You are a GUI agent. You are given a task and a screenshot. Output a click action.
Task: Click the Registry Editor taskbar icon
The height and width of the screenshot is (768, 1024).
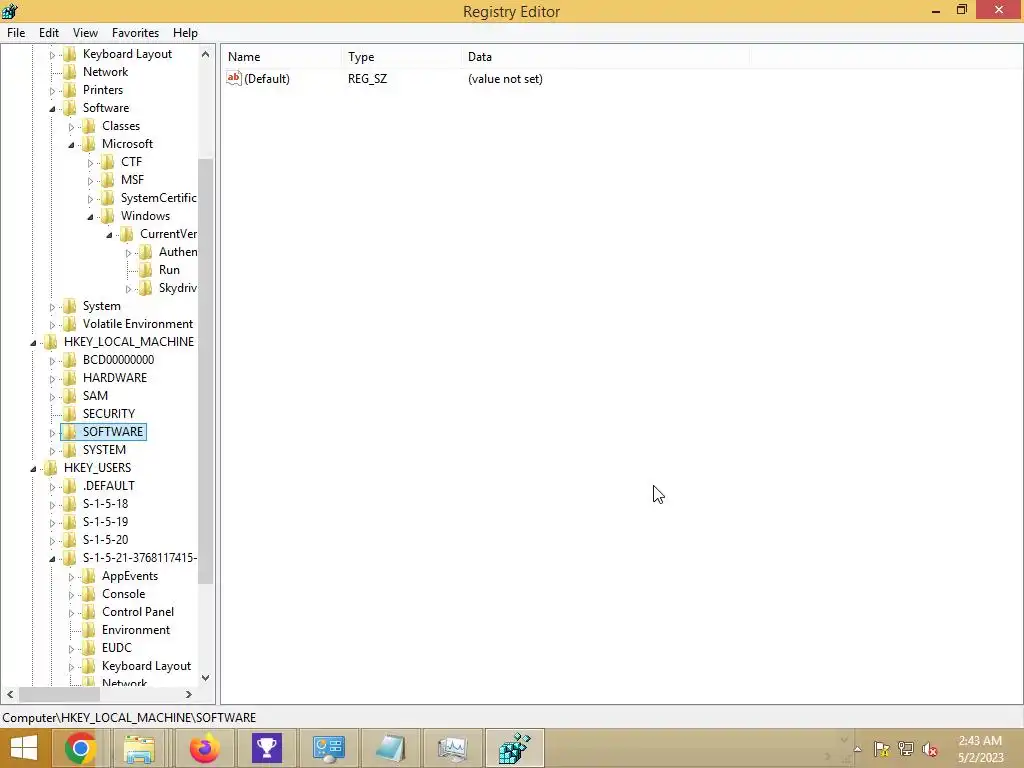(515, 748)
